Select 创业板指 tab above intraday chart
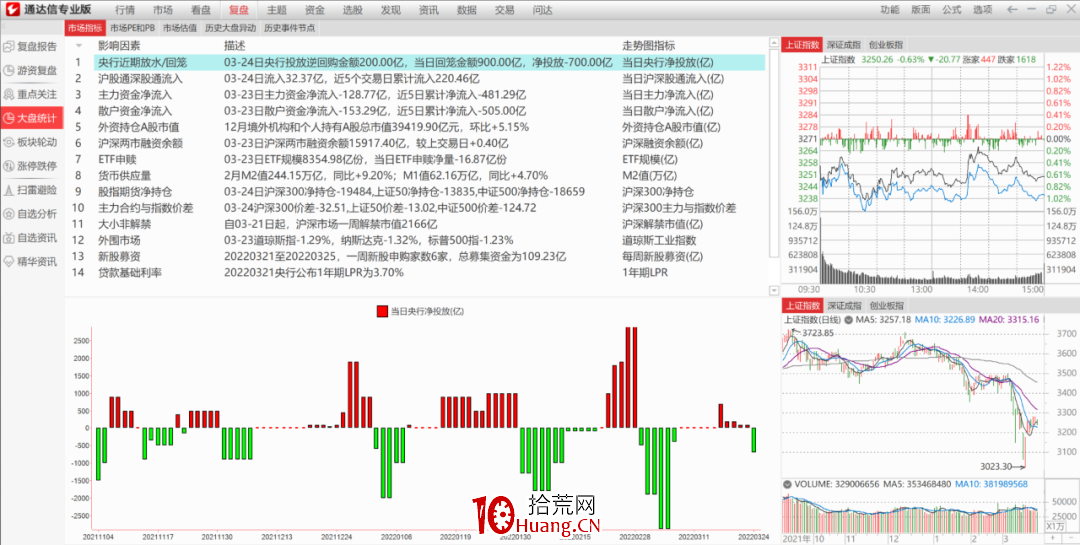The image size is (1080, 545). click(x=885, y=45)
